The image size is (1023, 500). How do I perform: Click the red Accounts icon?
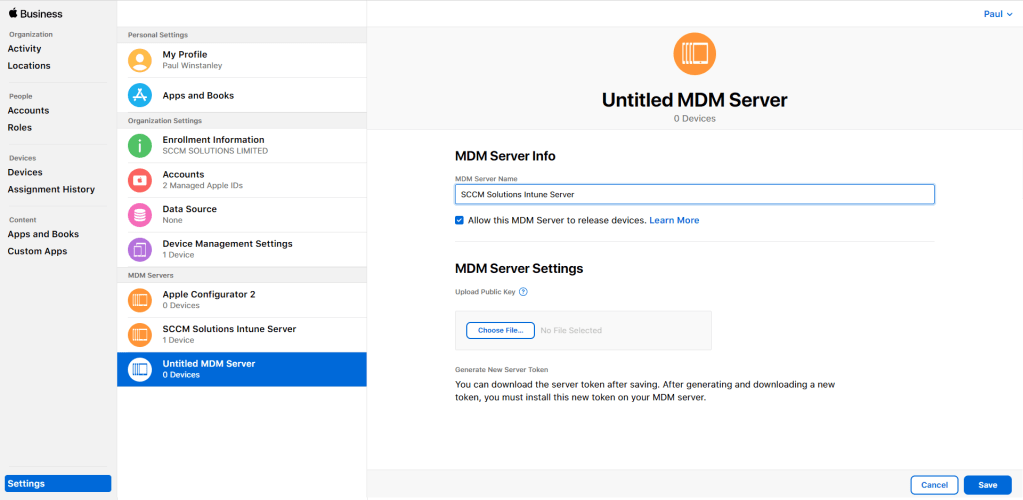click(x=141, y=180)
